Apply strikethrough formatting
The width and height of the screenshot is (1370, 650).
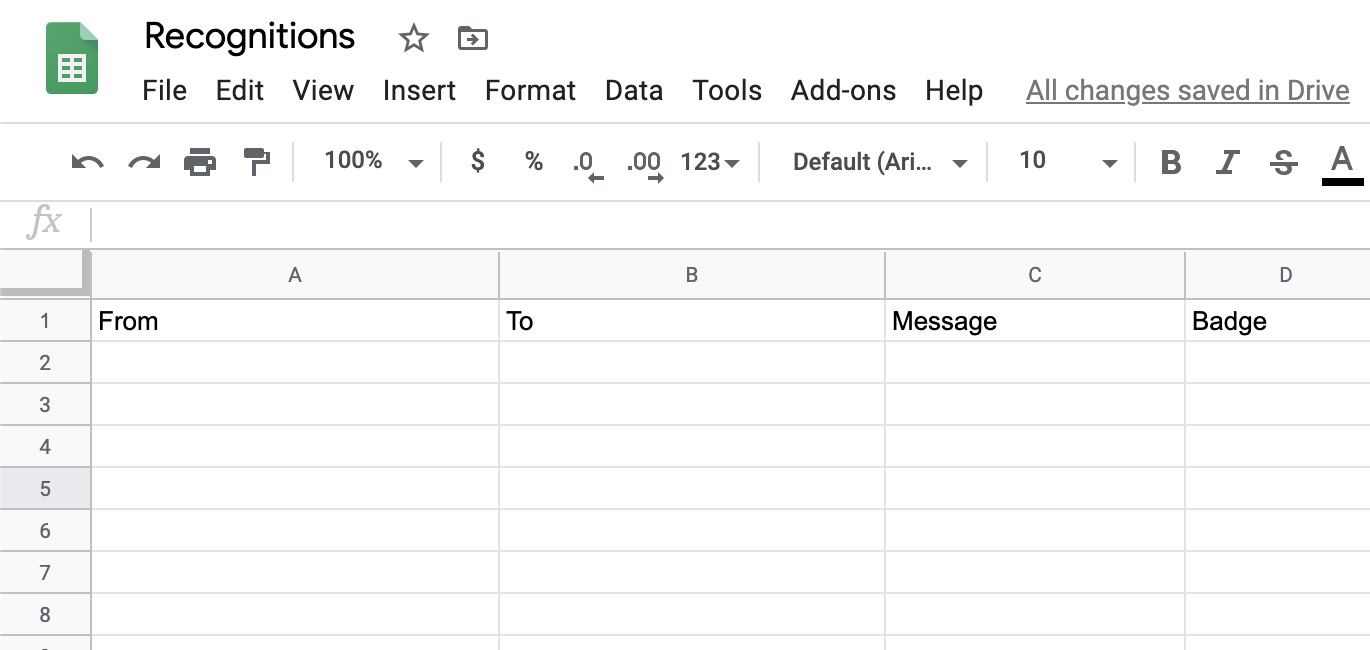[x=1283, y=161]
